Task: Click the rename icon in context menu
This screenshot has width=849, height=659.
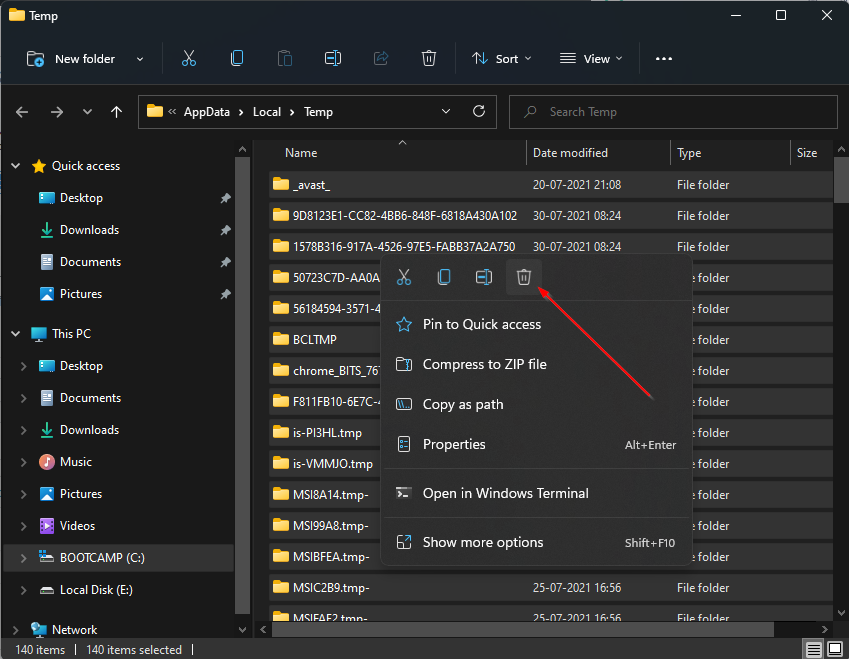Action: (x=484, y=277)
